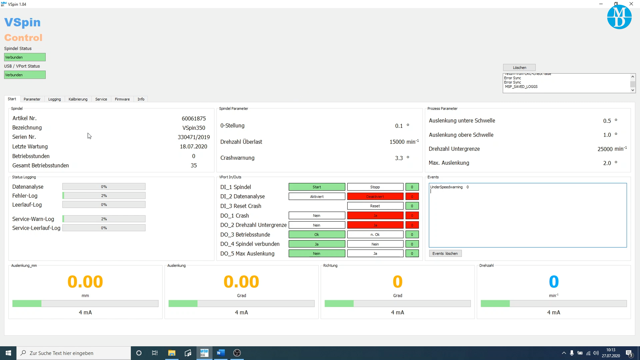Viewport: 640px width, 360px height.
Task: Click Nein for DO_2 Drehzahl Untergrenze
Action: (317, 225)
